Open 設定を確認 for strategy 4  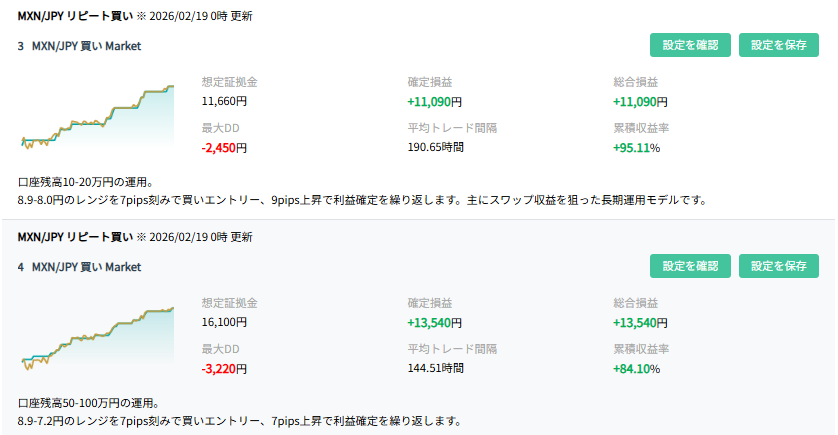(690, 266)
